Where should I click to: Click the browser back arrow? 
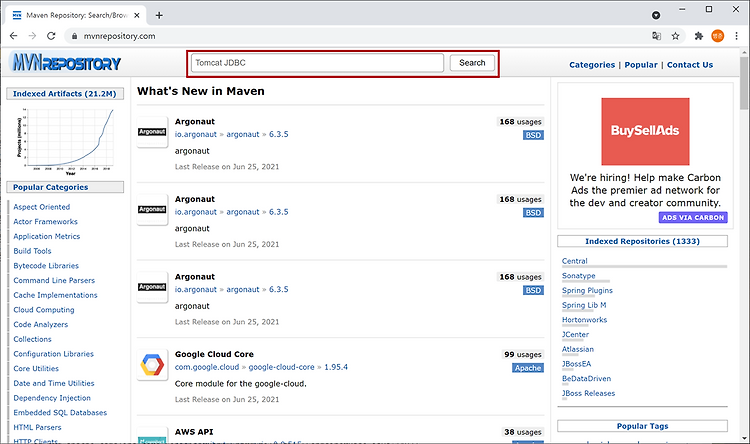(13, 36)
